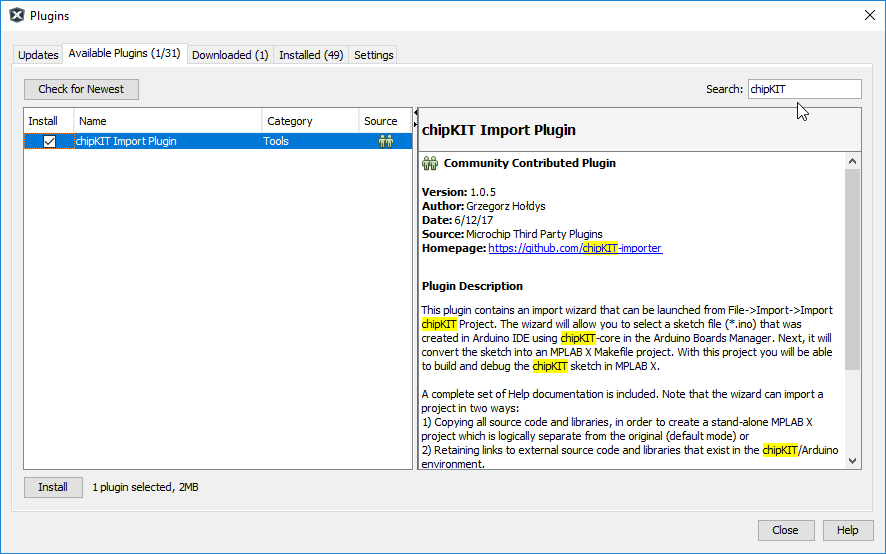Switch to the Settings tab
Viewport: 886px width, 554px height.
[x=373, y=55]
